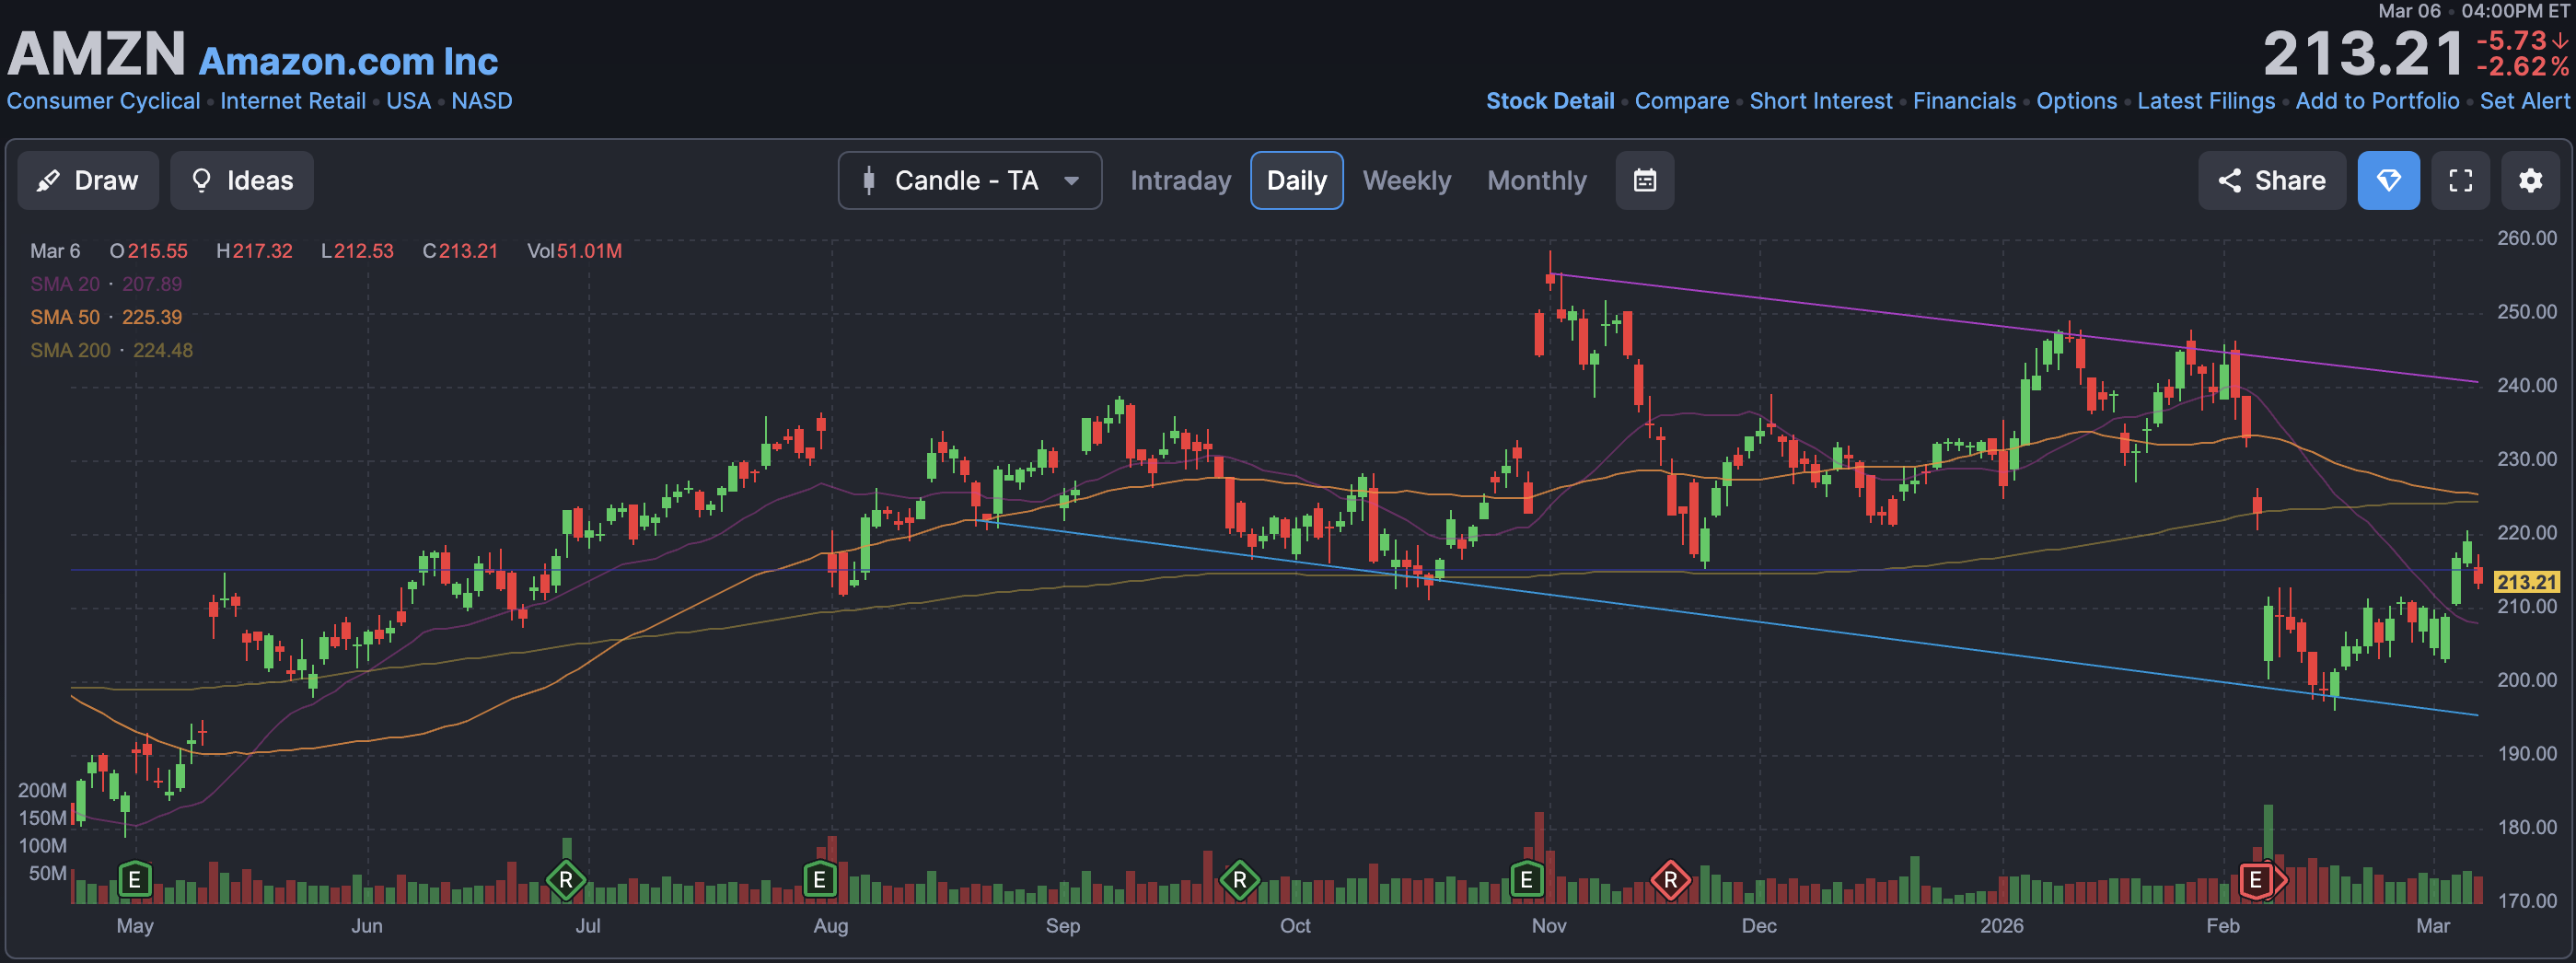Click the August earnings E marker
This screenshot has width=2576, height=963.
point(820,880)
